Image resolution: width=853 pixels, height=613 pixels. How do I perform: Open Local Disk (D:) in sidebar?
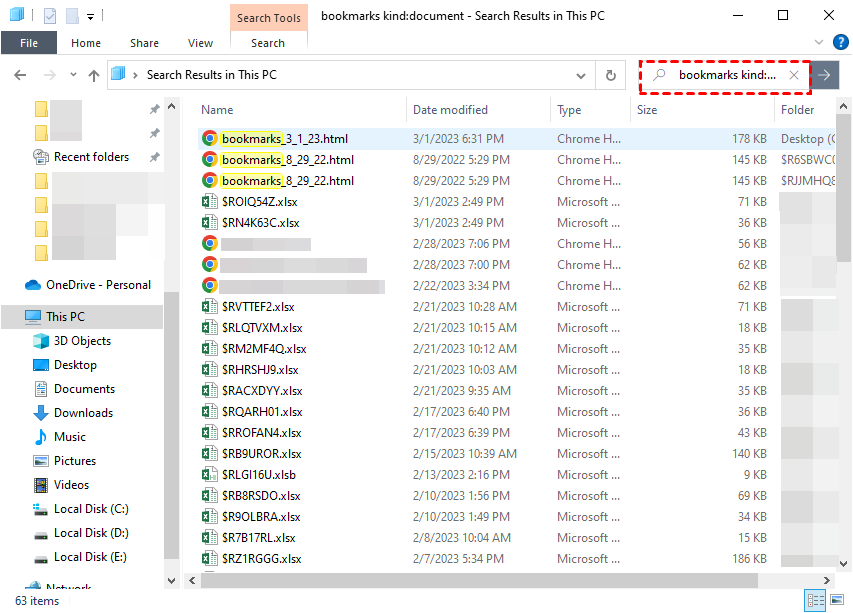point(91,533)
